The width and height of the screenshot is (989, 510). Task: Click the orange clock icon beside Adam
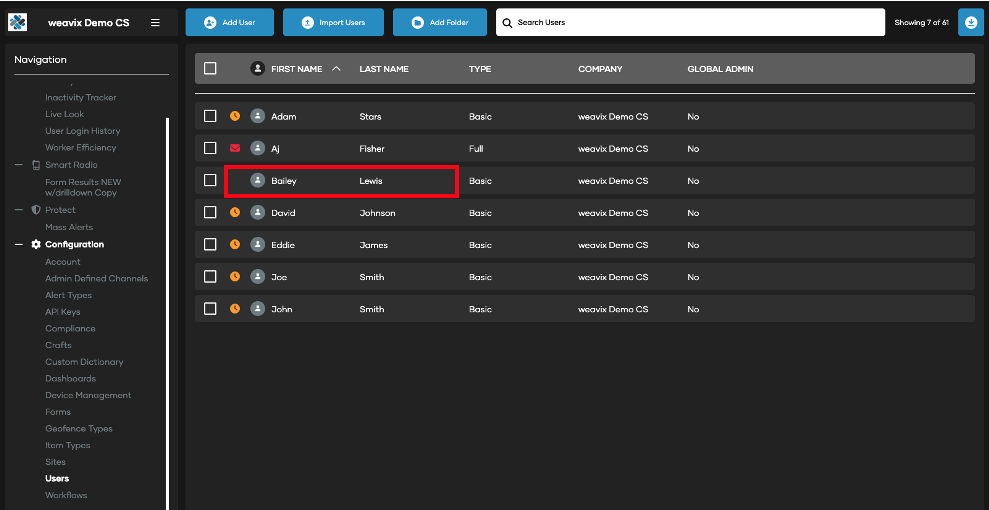pos(235,116)
